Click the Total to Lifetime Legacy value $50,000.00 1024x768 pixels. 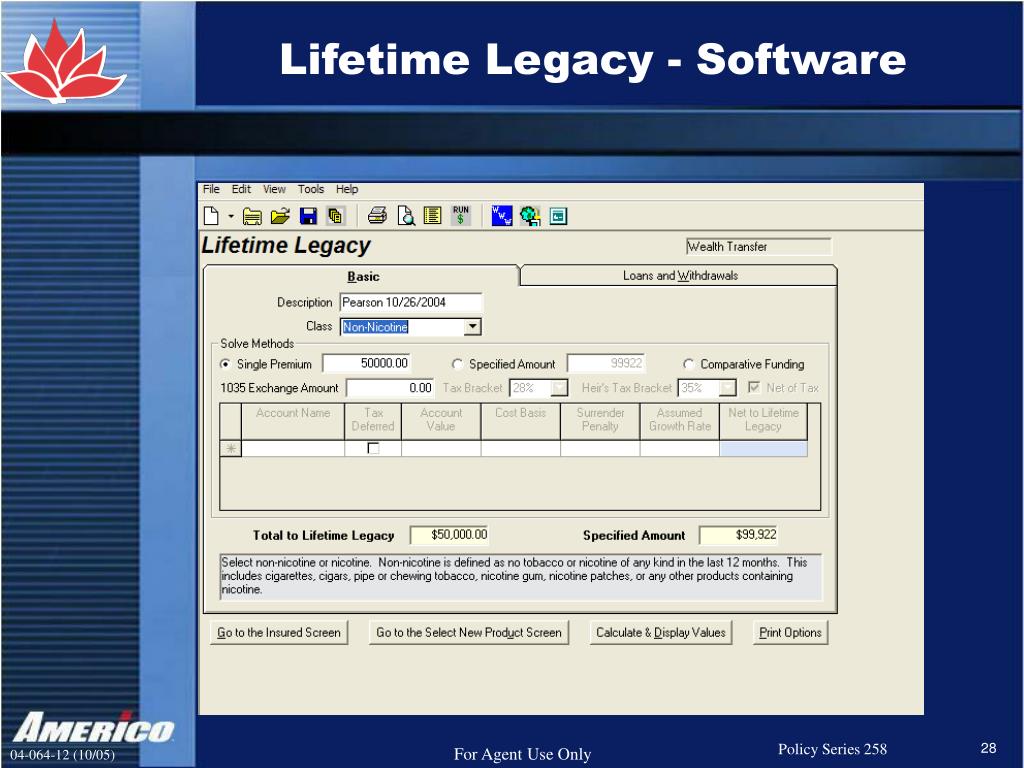pyautogui.click(x=449, y=535)
